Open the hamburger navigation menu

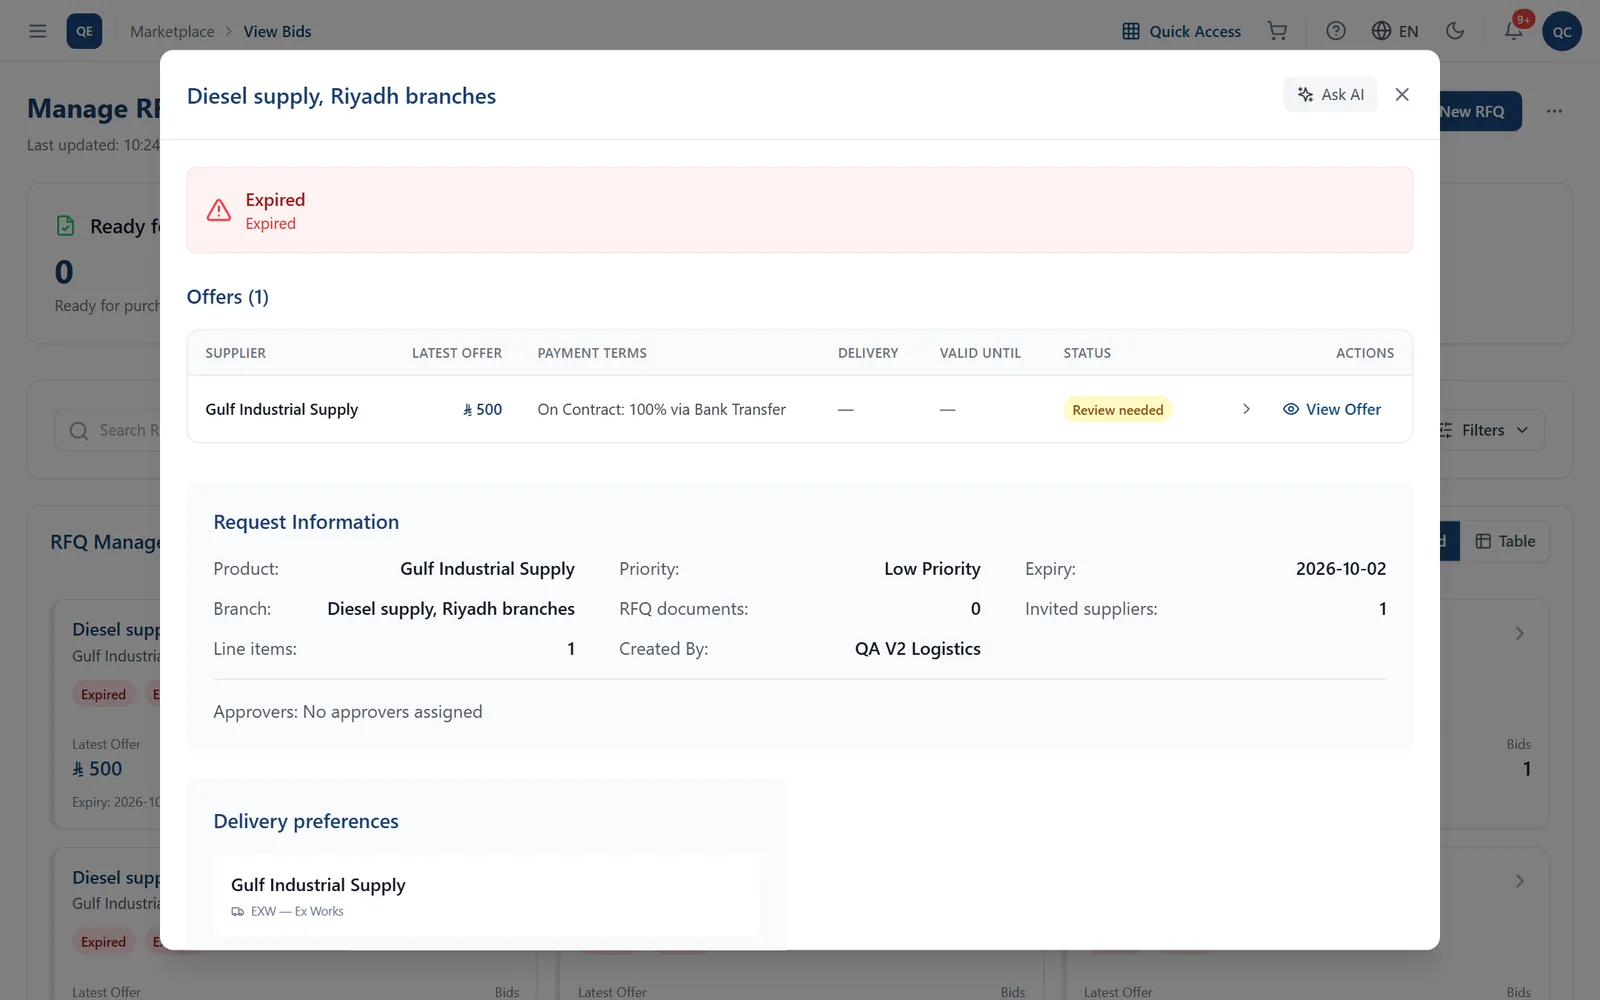pos(38,31)
